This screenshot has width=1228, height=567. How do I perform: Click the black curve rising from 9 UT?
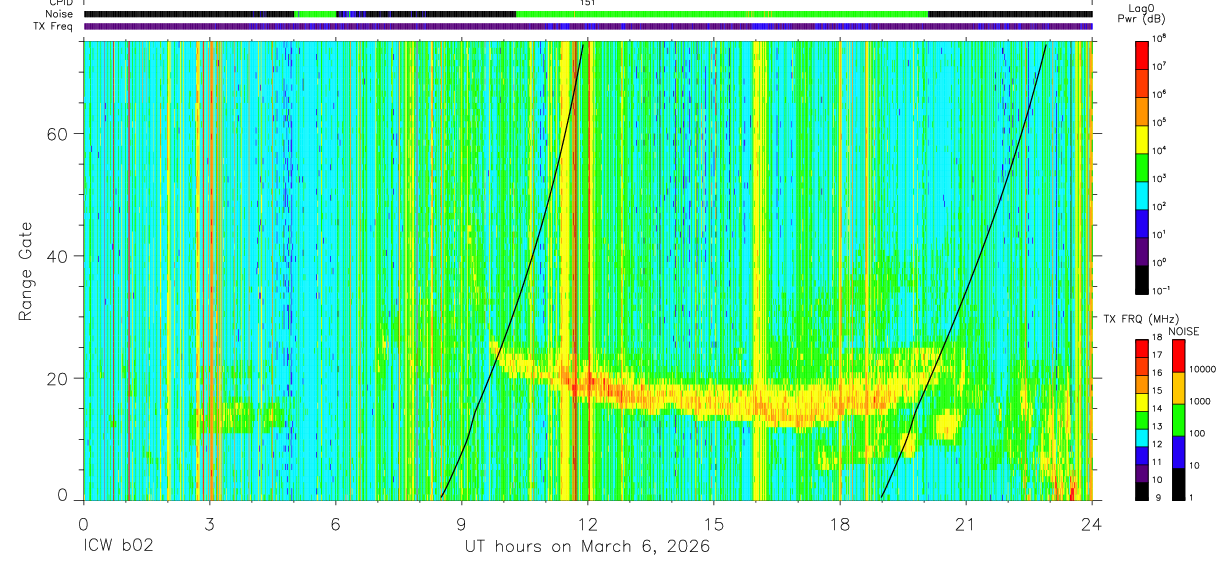point(528,270)
